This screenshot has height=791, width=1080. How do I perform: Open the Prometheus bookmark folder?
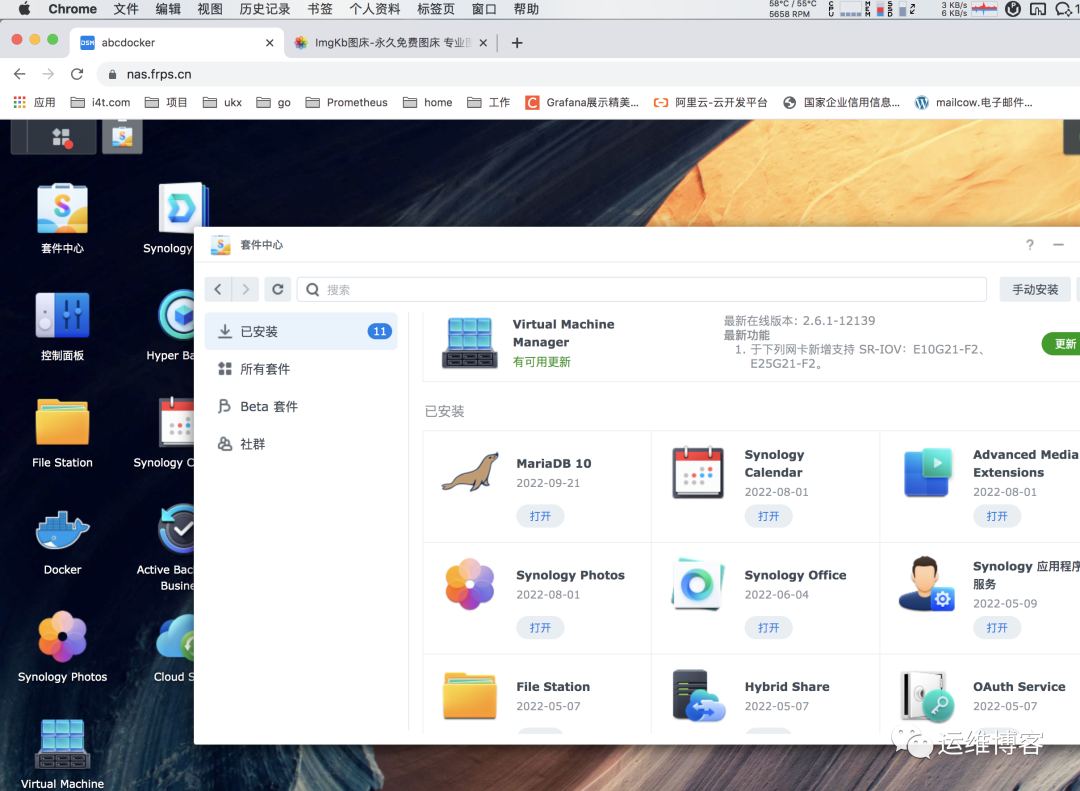[346, 102]
